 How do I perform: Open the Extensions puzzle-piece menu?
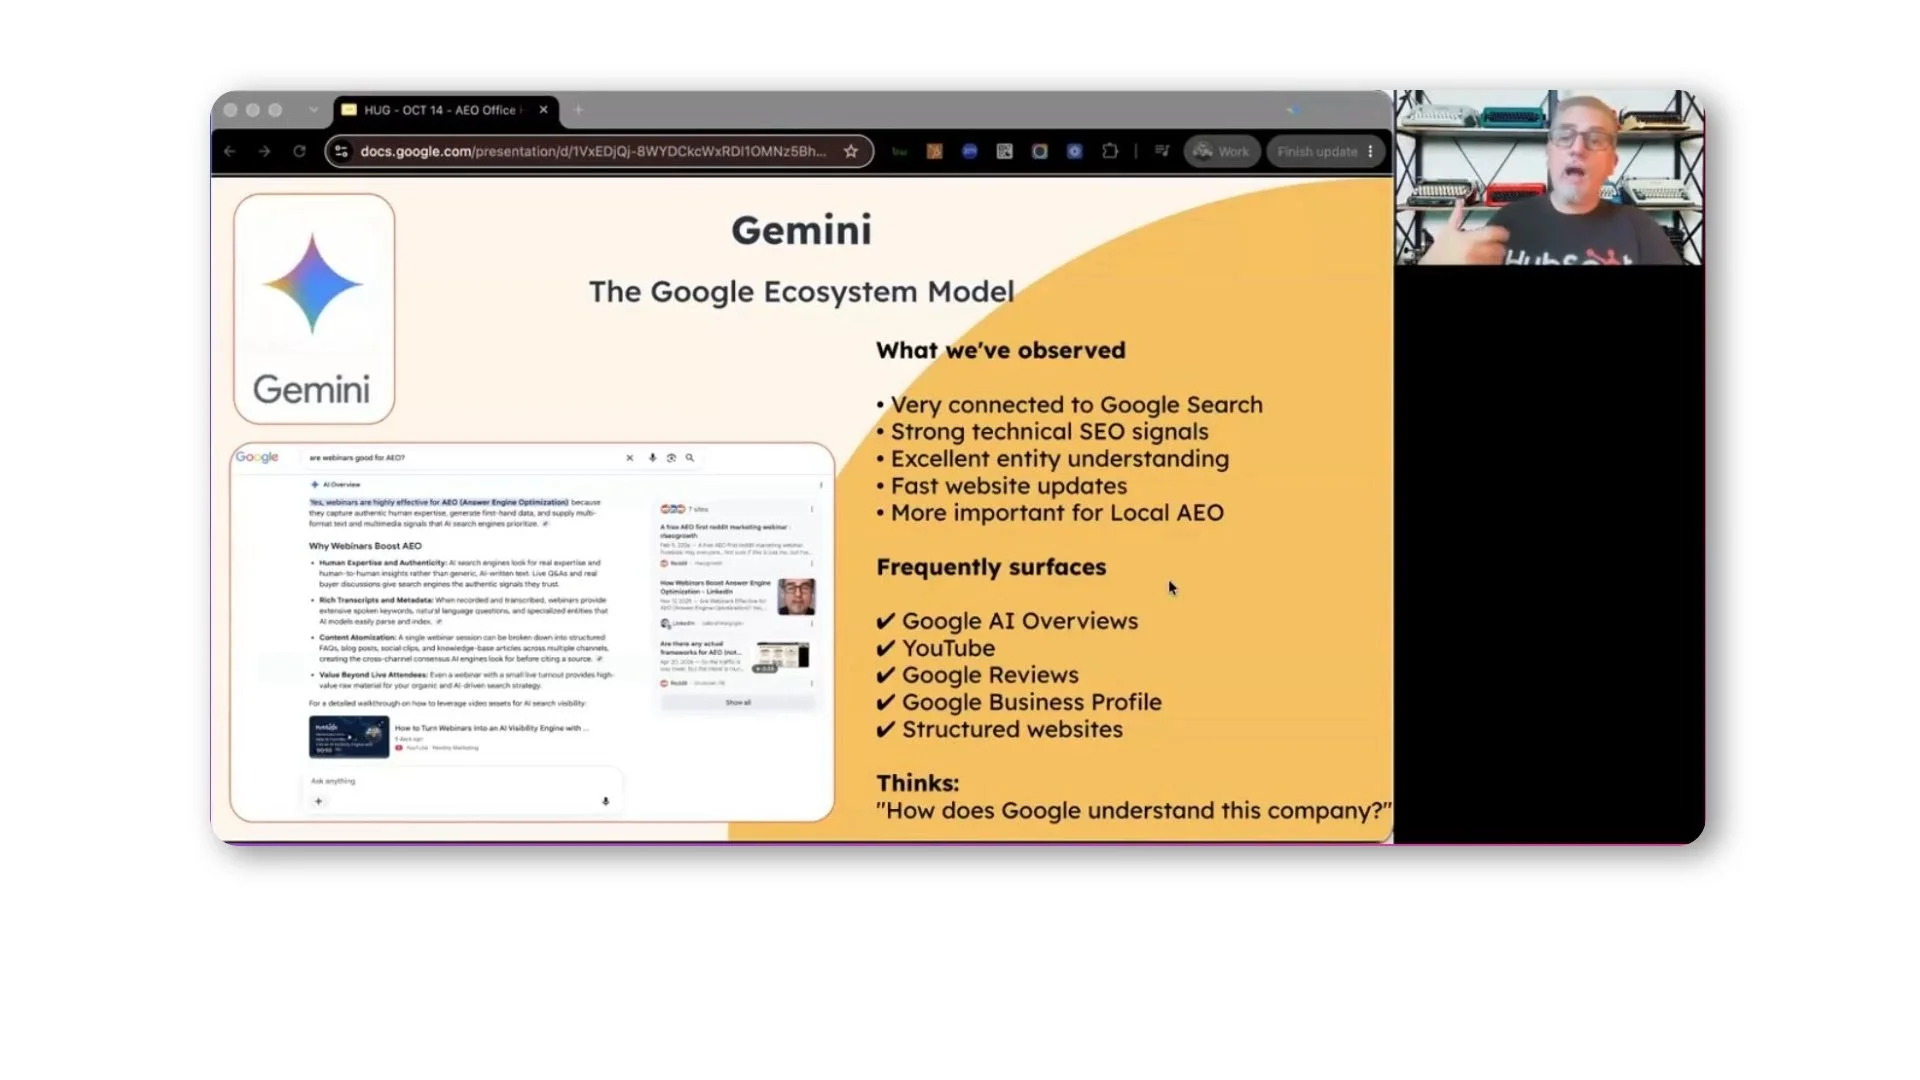(x=1110, y=151)
